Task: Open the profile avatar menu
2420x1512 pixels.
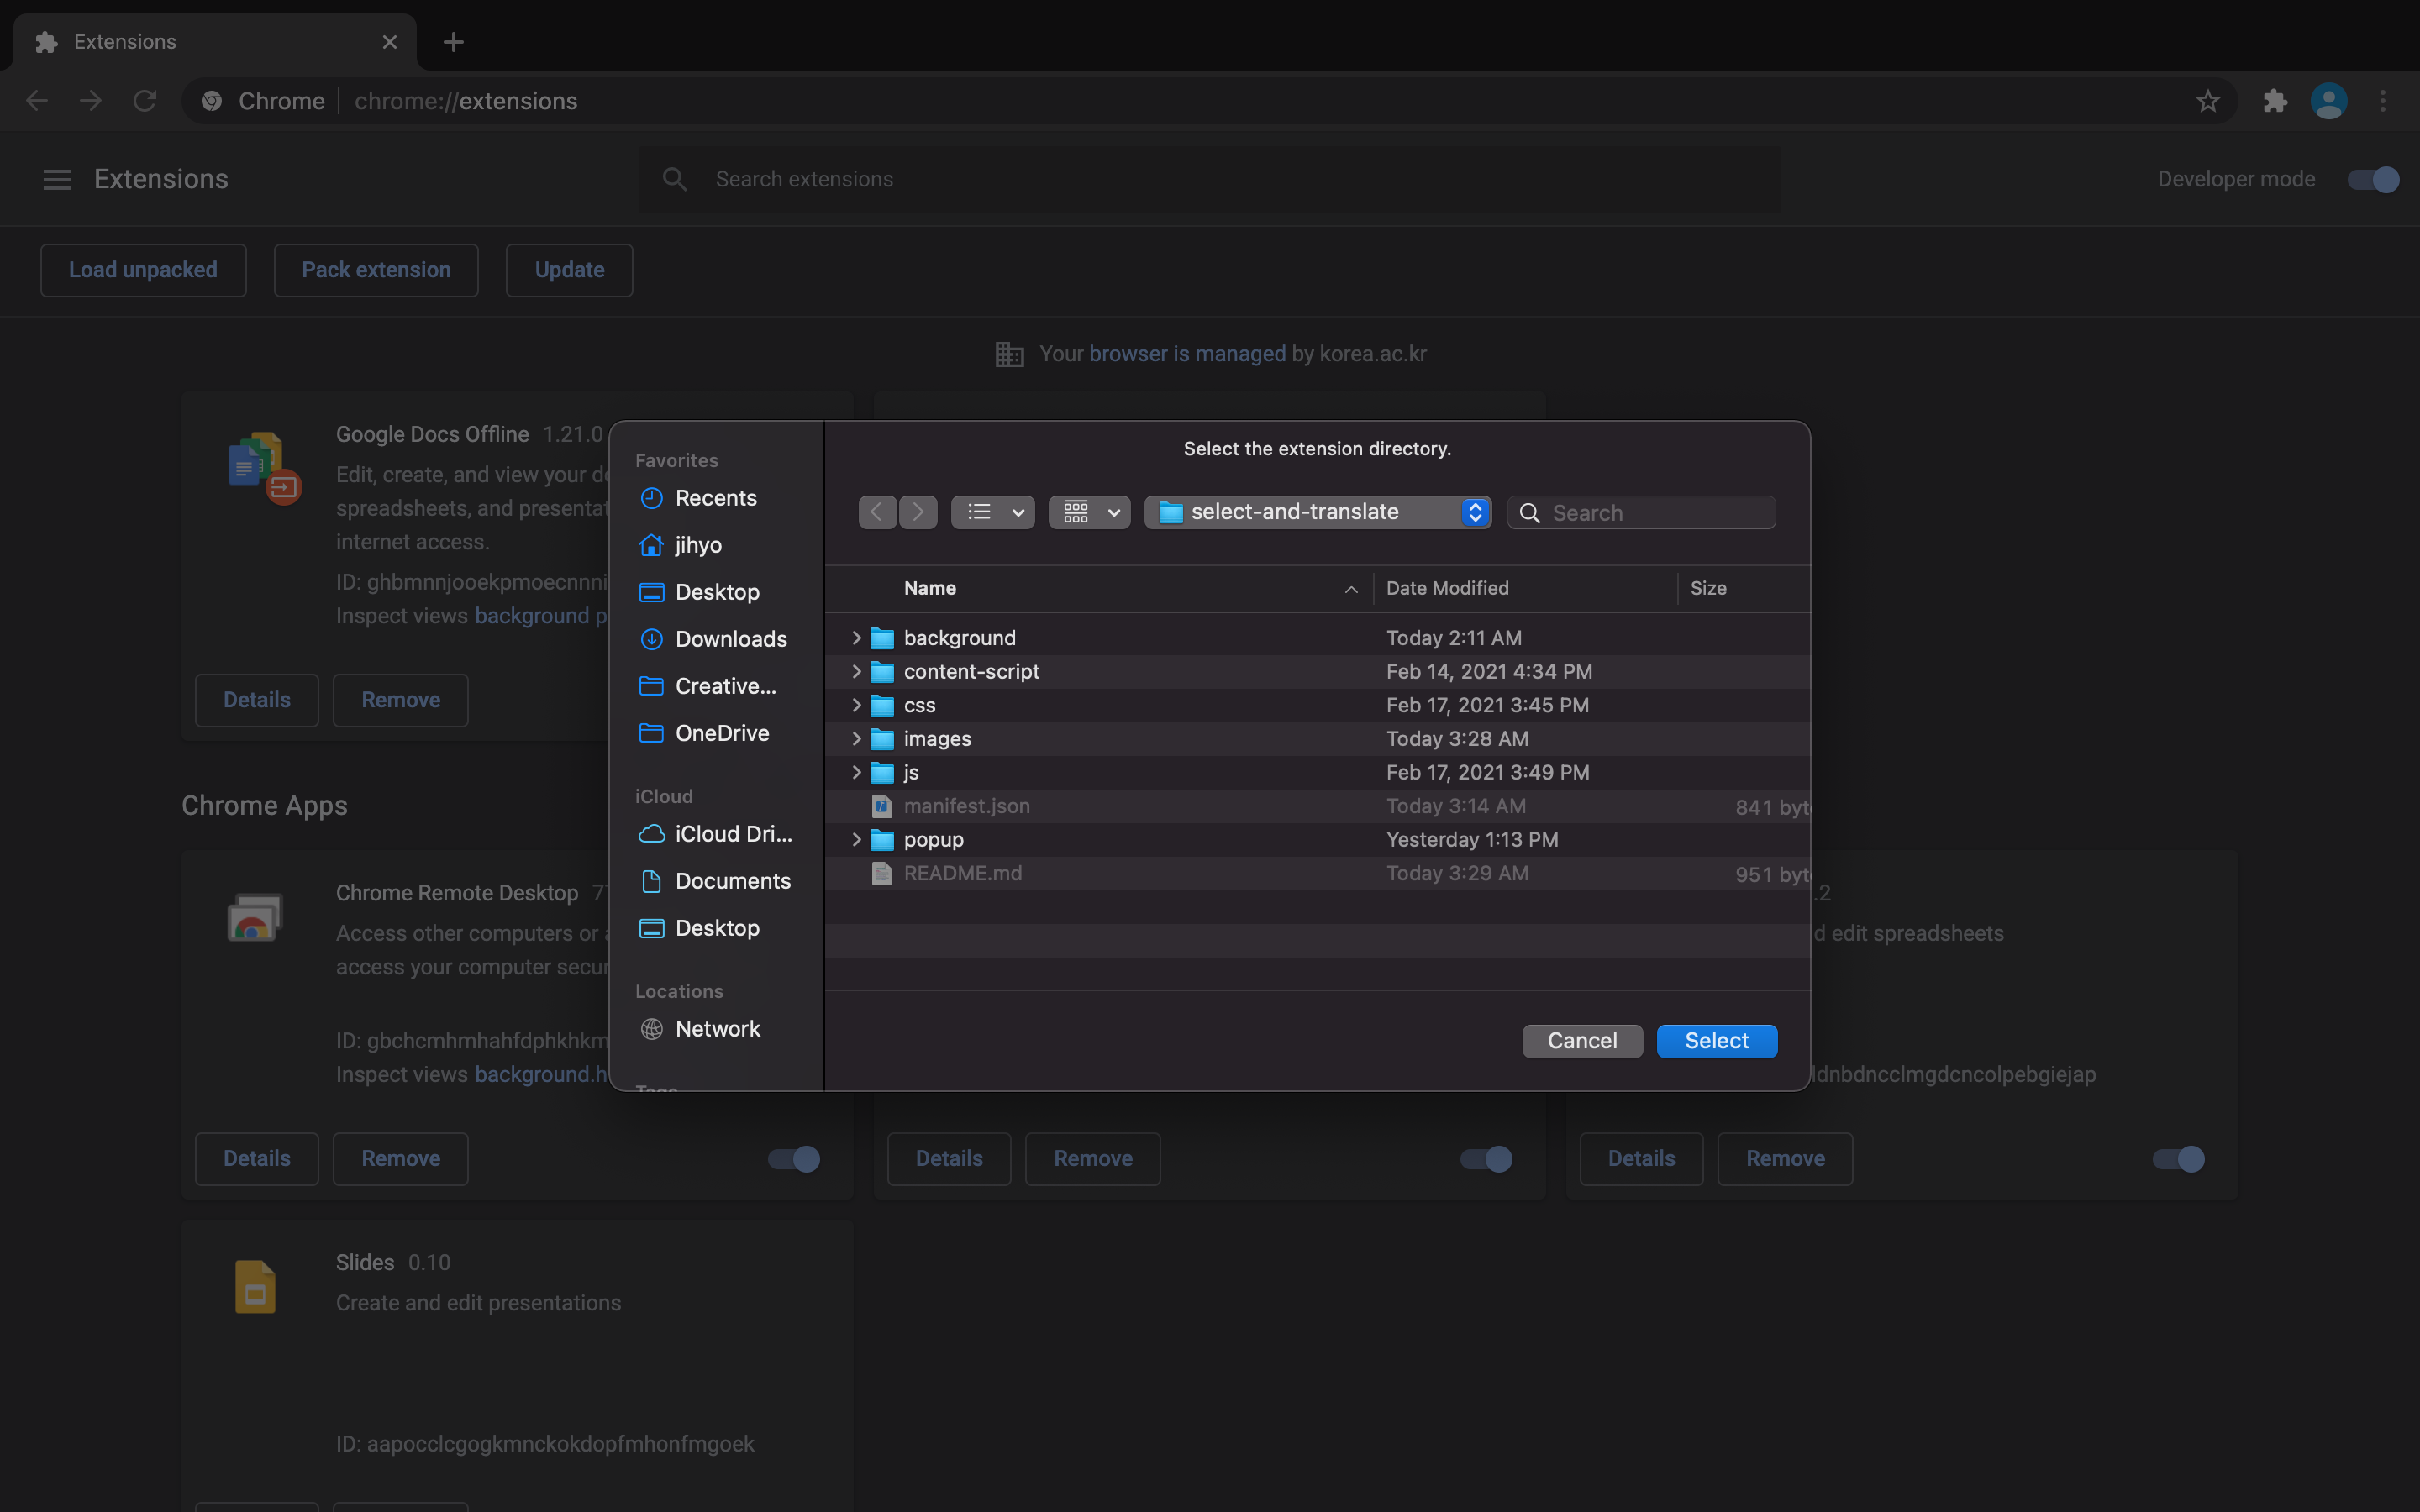Action: pos(2328,101)
